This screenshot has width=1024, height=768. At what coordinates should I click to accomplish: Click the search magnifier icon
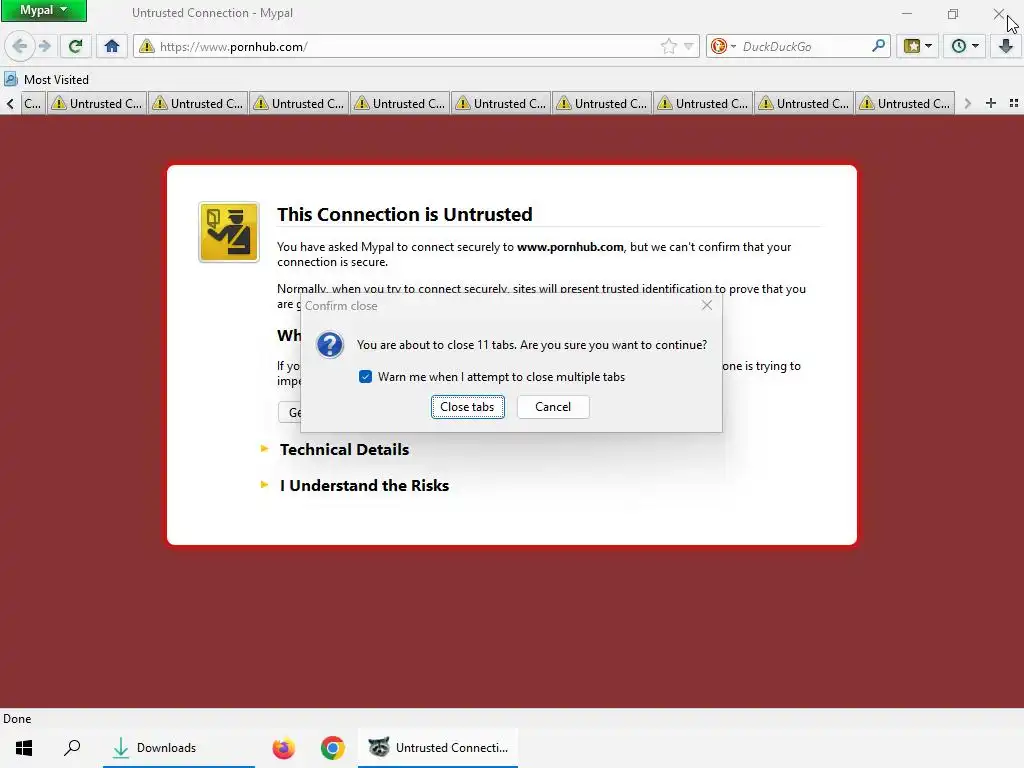click(x=878, y=46)
